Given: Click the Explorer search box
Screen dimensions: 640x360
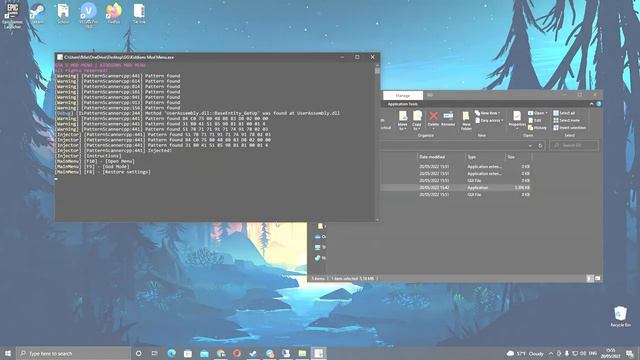Looking at the screenshot, I should point(574,146).
